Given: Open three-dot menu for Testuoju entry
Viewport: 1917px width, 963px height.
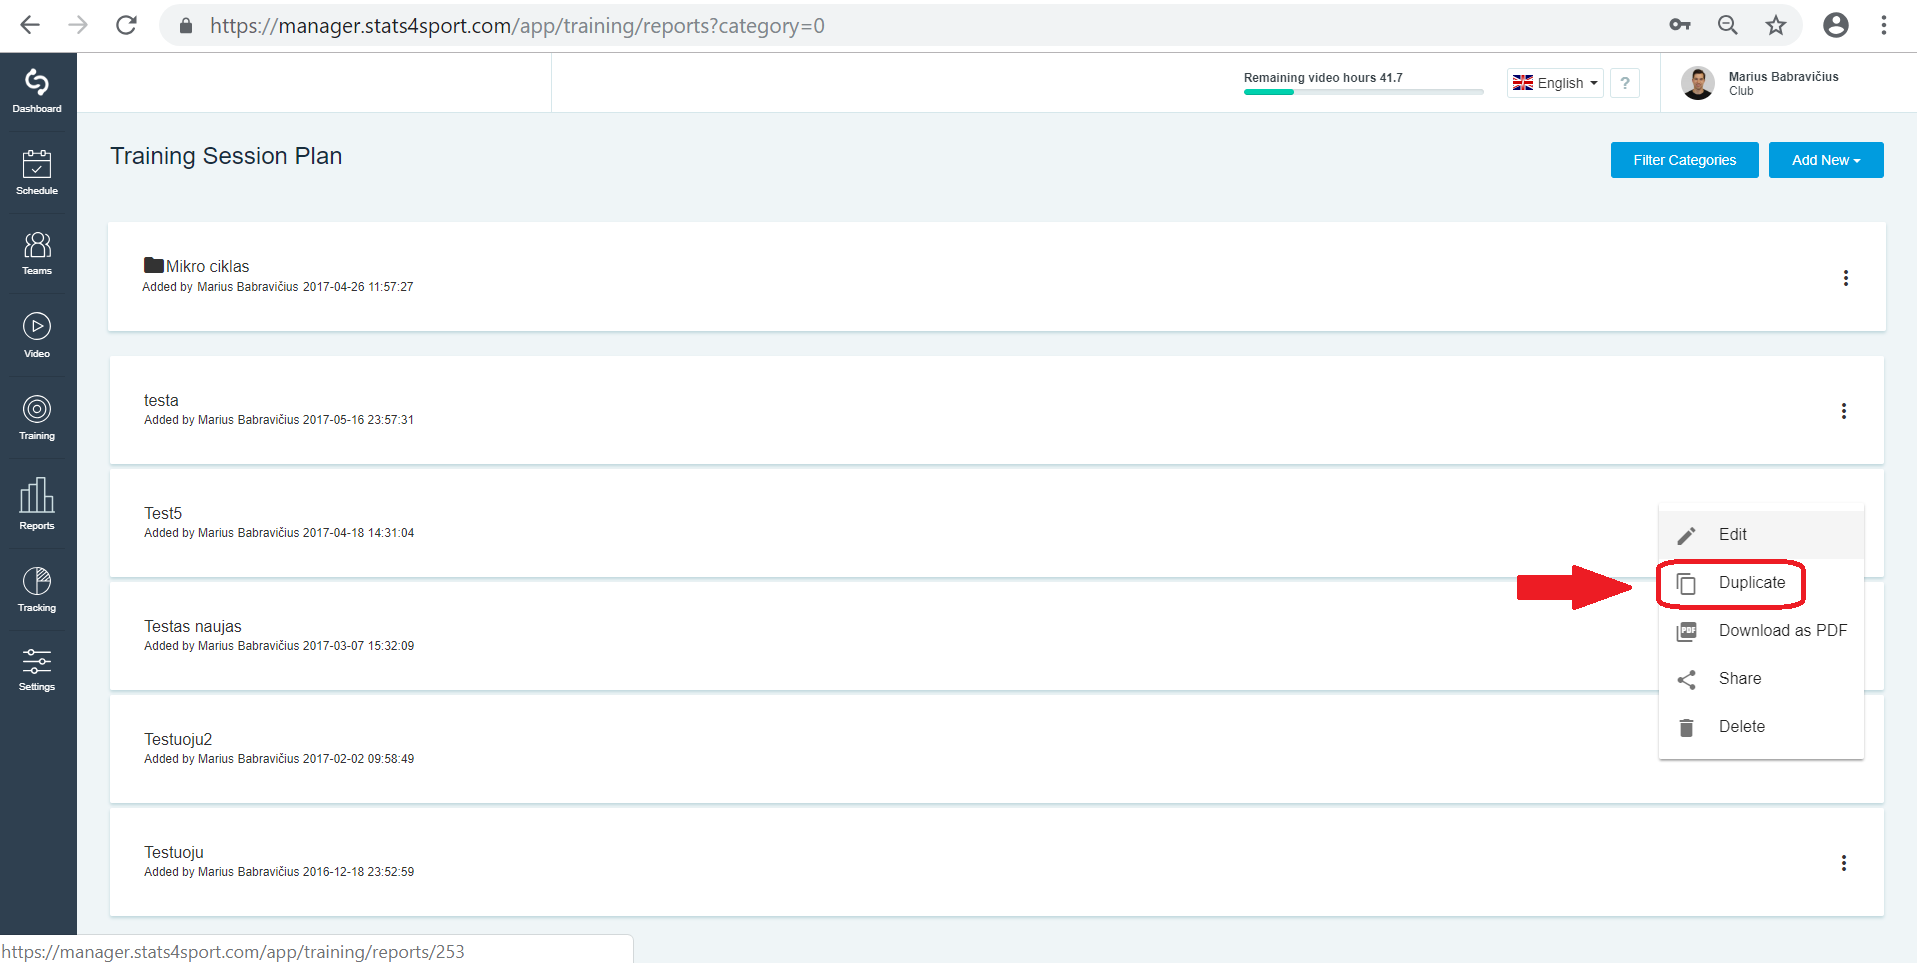Looking at the screenshot, I should point(1844,863).
